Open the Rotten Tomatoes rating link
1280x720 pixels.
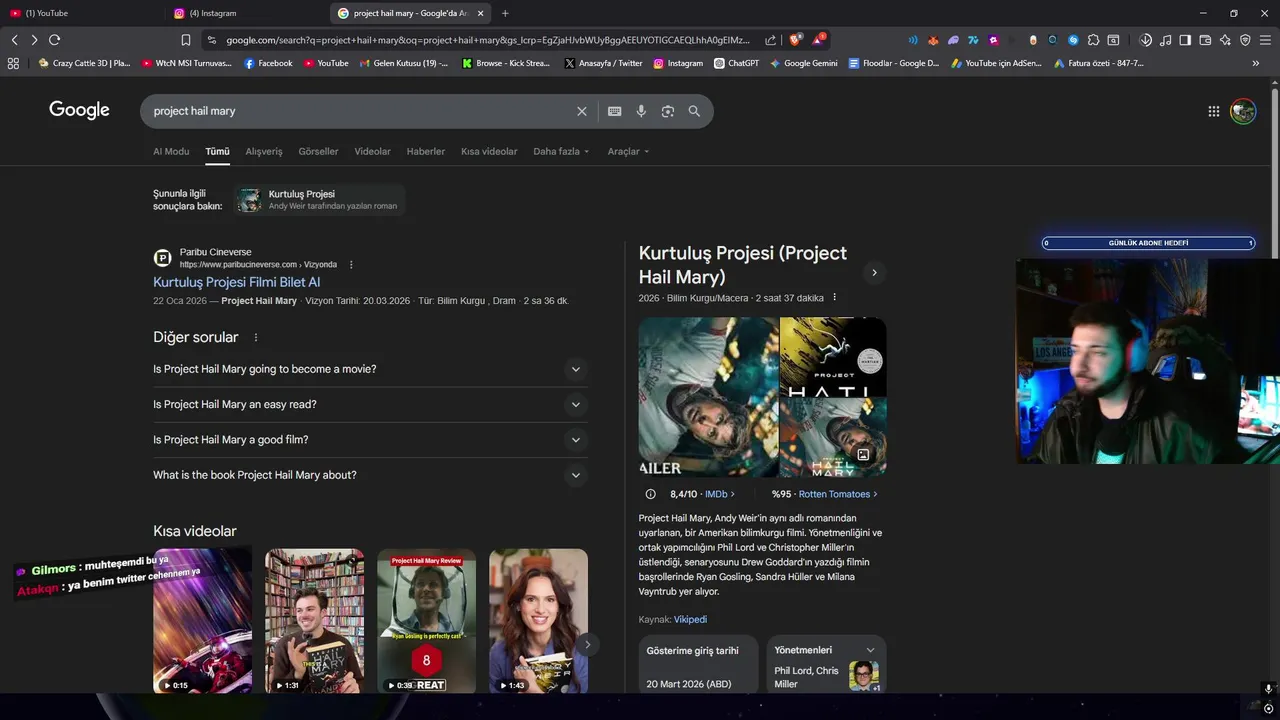tap(837, 494)
